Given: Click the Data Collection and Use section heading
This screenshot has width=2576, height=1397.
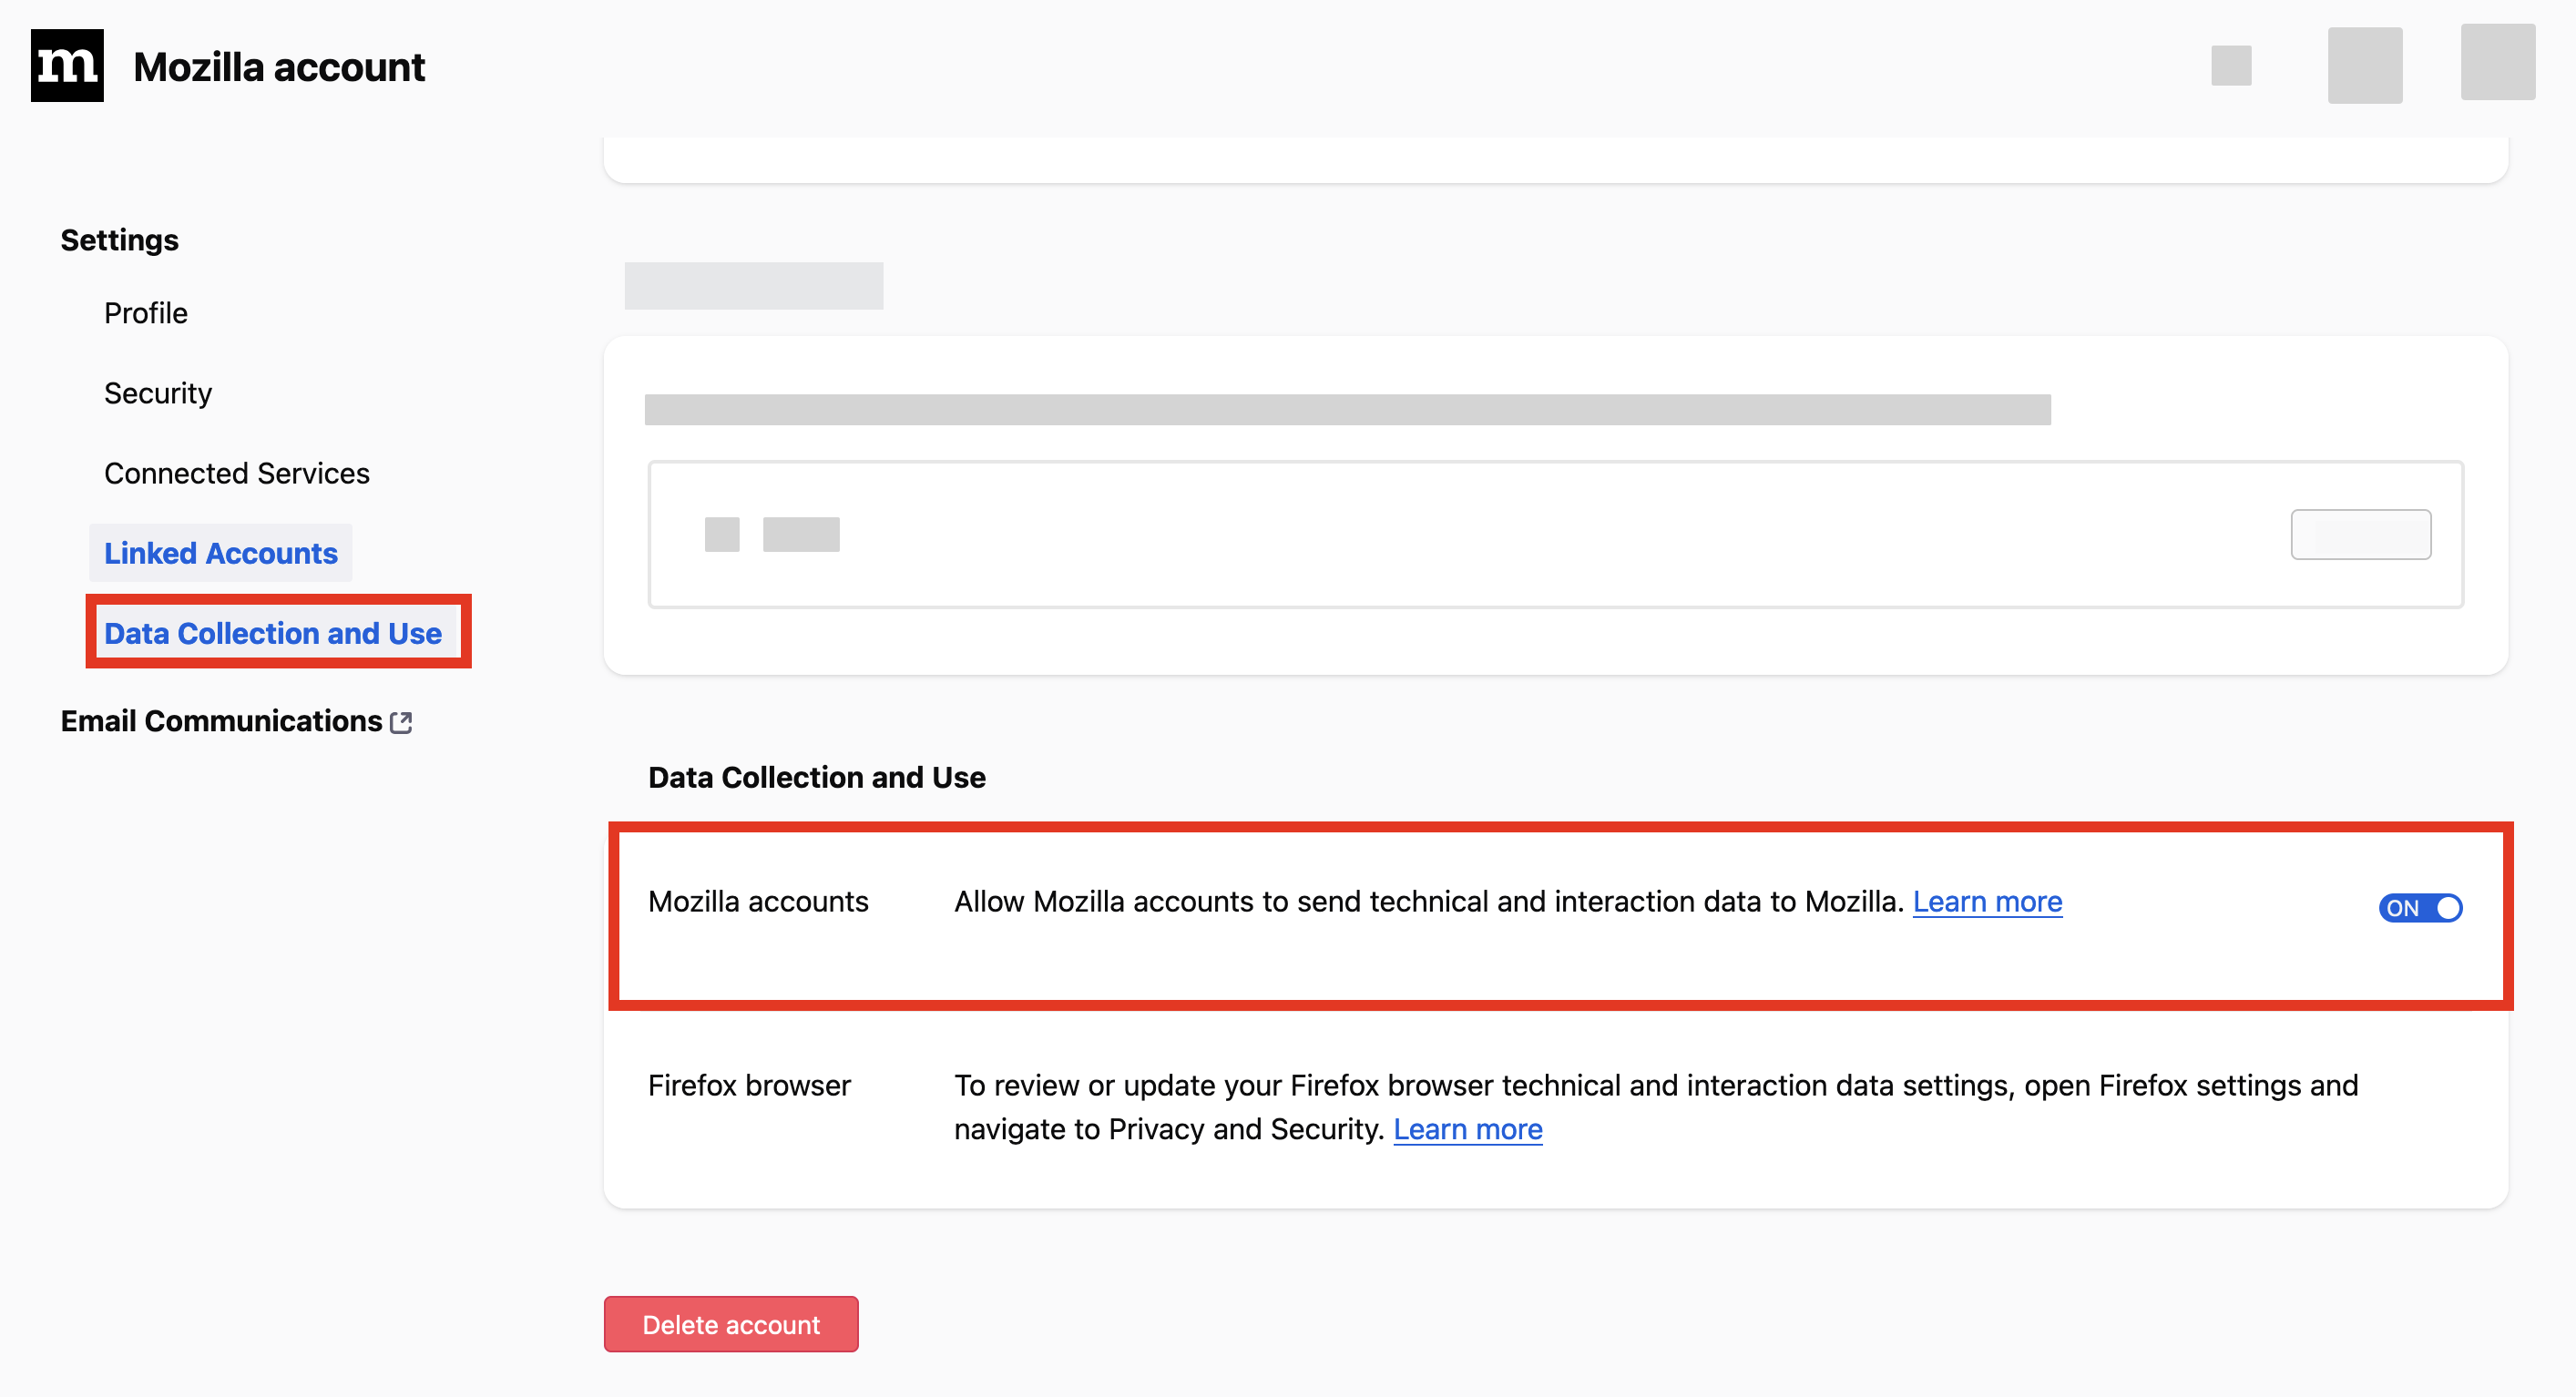Looking at the screenshot, I should click(x=817, y=777).
